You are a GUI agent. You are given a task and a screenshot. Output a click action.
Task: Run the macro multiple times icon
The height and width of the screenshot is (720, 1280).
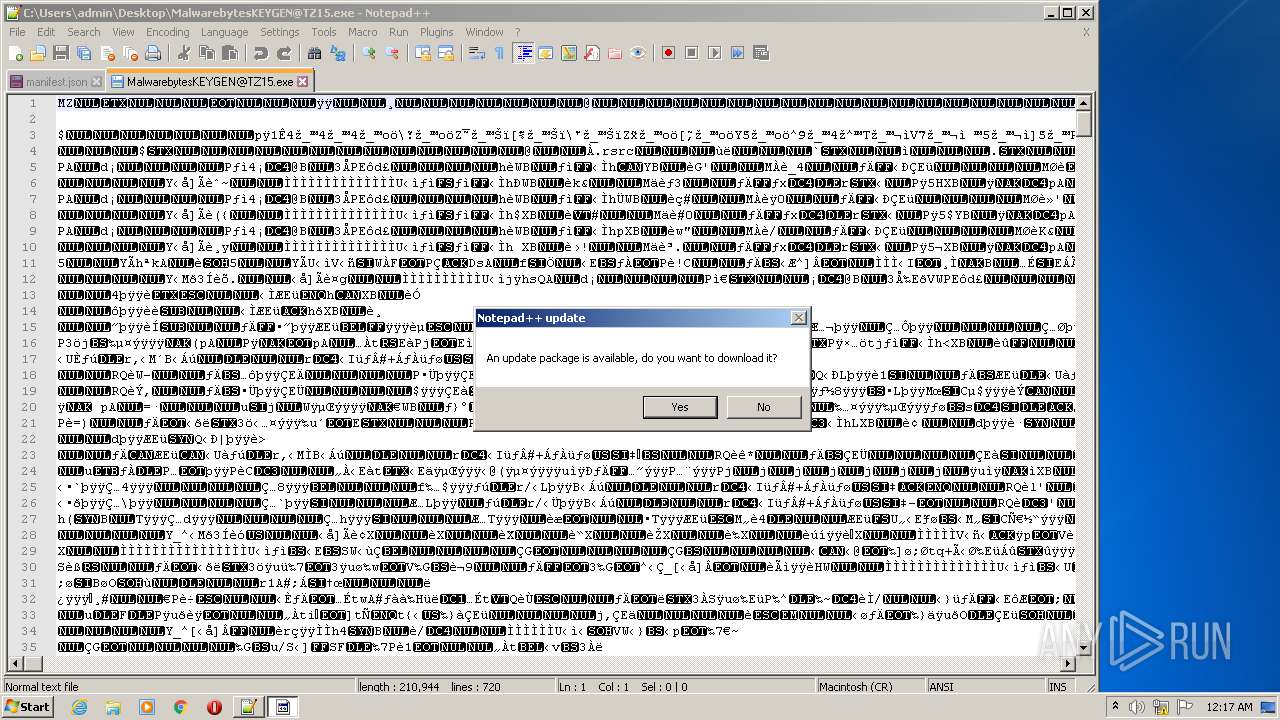coord(738,53)
